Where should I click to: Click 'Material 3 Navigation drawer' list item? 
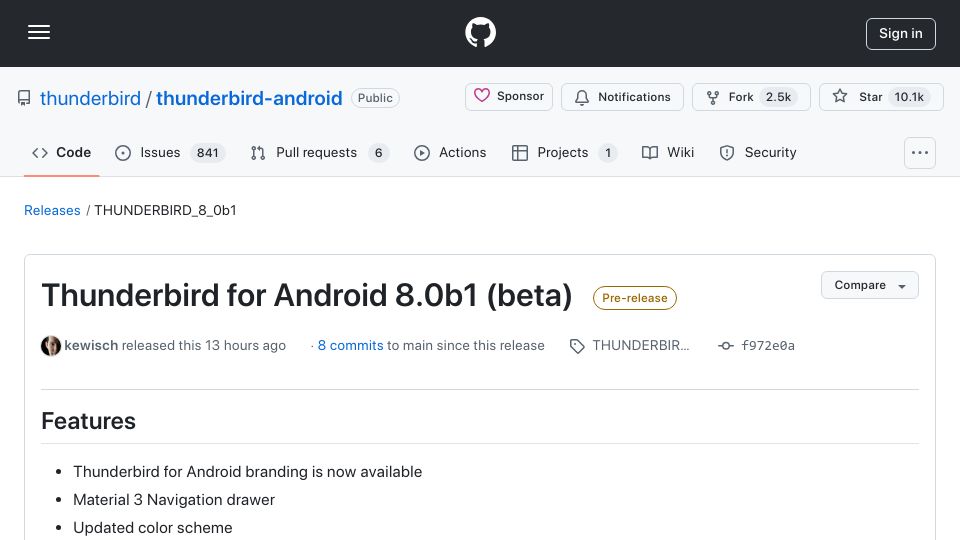tap(174, 500)
